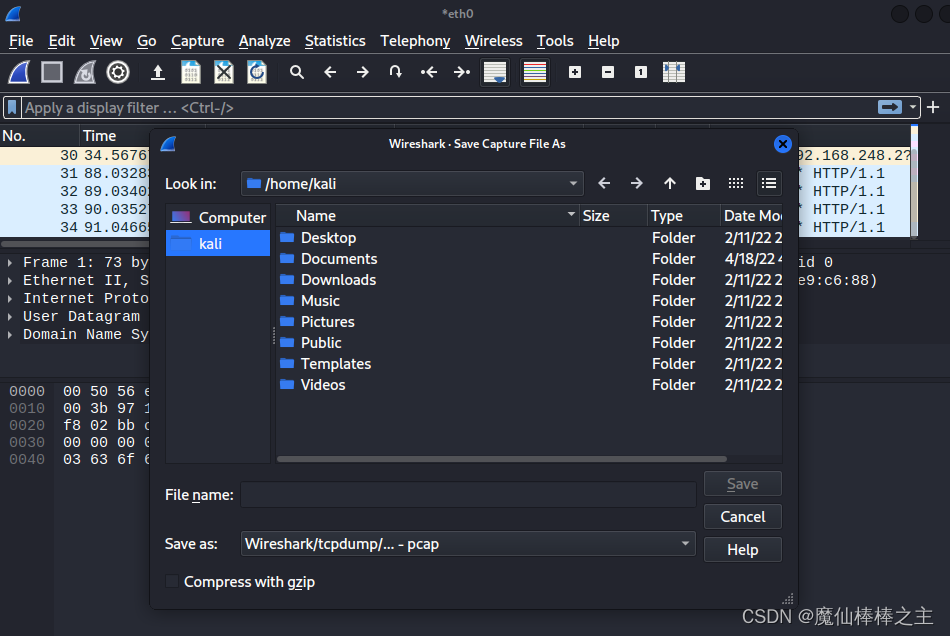
Task: Cancel the save dialog
Action: (x=743, y=517)
